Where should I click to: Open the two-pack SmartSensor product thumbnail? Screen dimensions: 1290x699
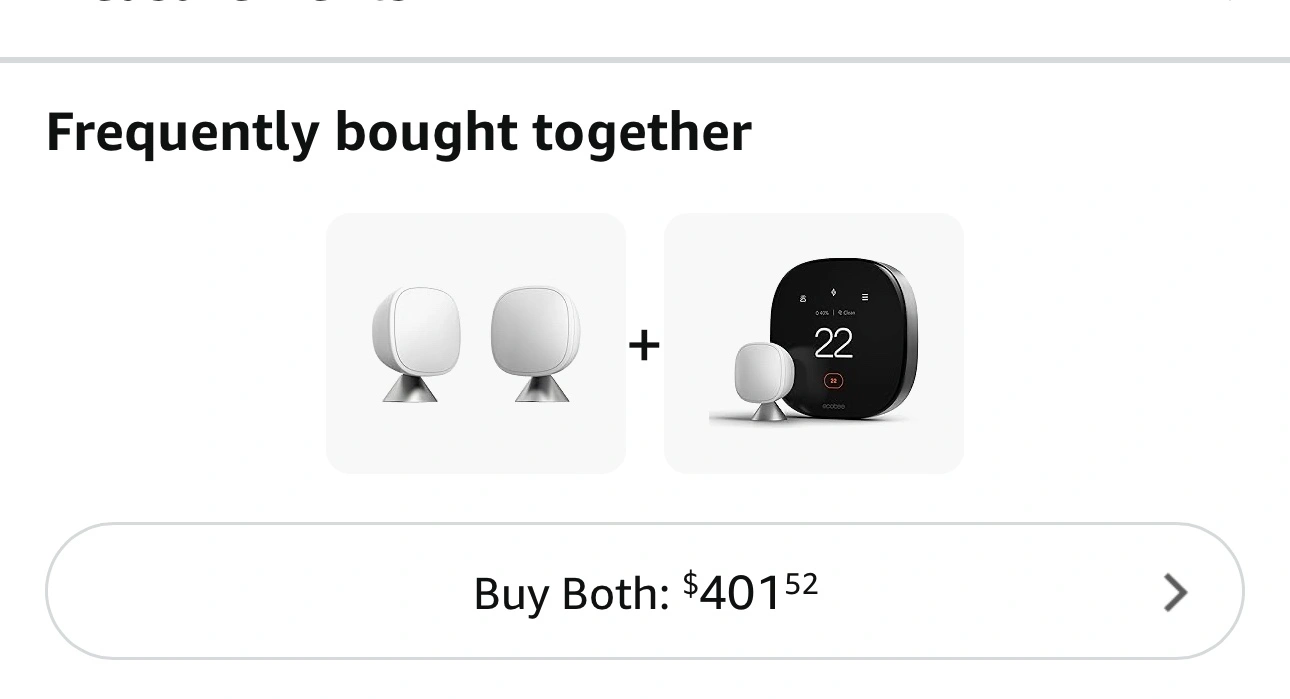pyautogui.click(x=476, y=343)
